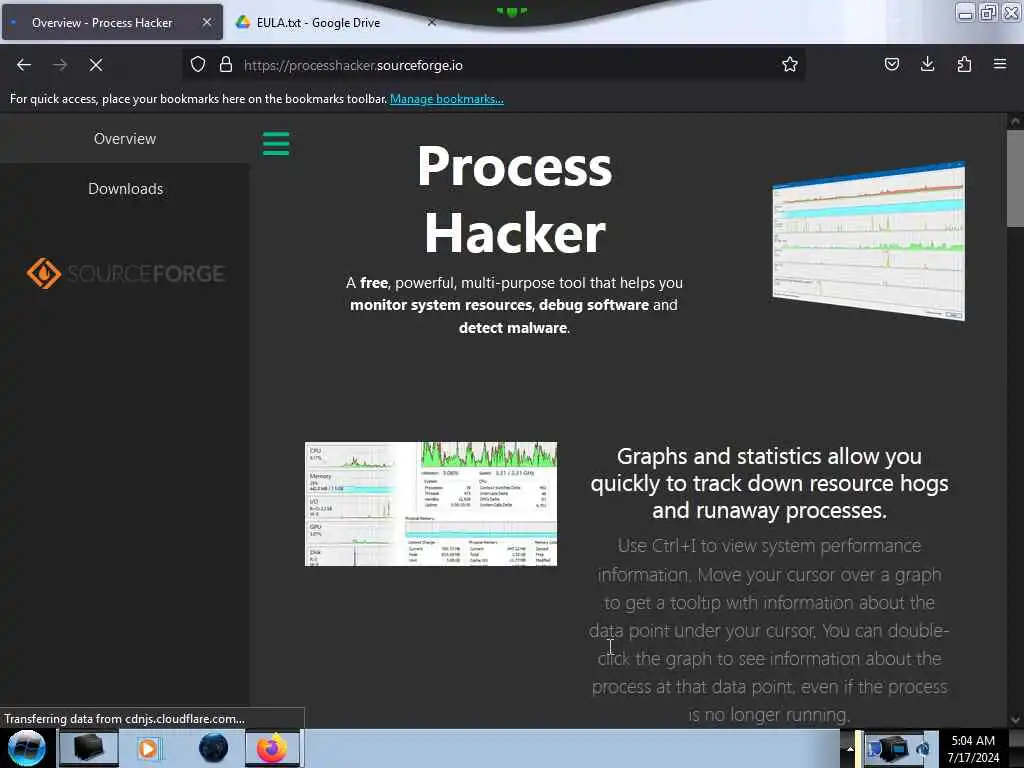Click the page vertical scrollbar thumb
The width and height of the screenshot is (1024, 768).
point(1015,178)
